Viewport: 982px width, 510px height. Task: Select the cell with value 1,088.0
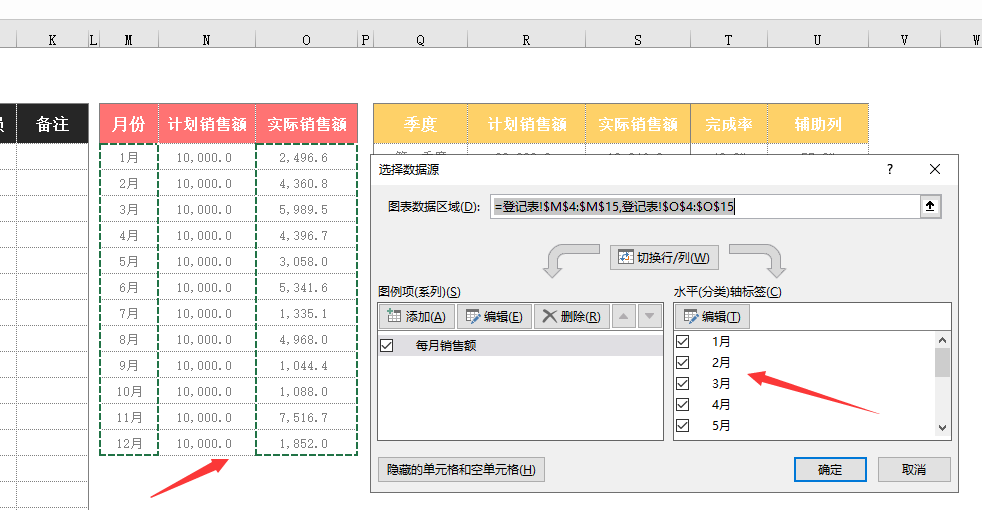coord(306,392)
